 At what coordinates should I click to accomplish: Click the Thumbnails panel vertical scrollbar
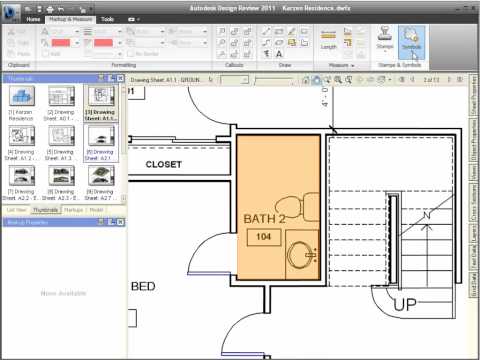[x=123, y=143]
